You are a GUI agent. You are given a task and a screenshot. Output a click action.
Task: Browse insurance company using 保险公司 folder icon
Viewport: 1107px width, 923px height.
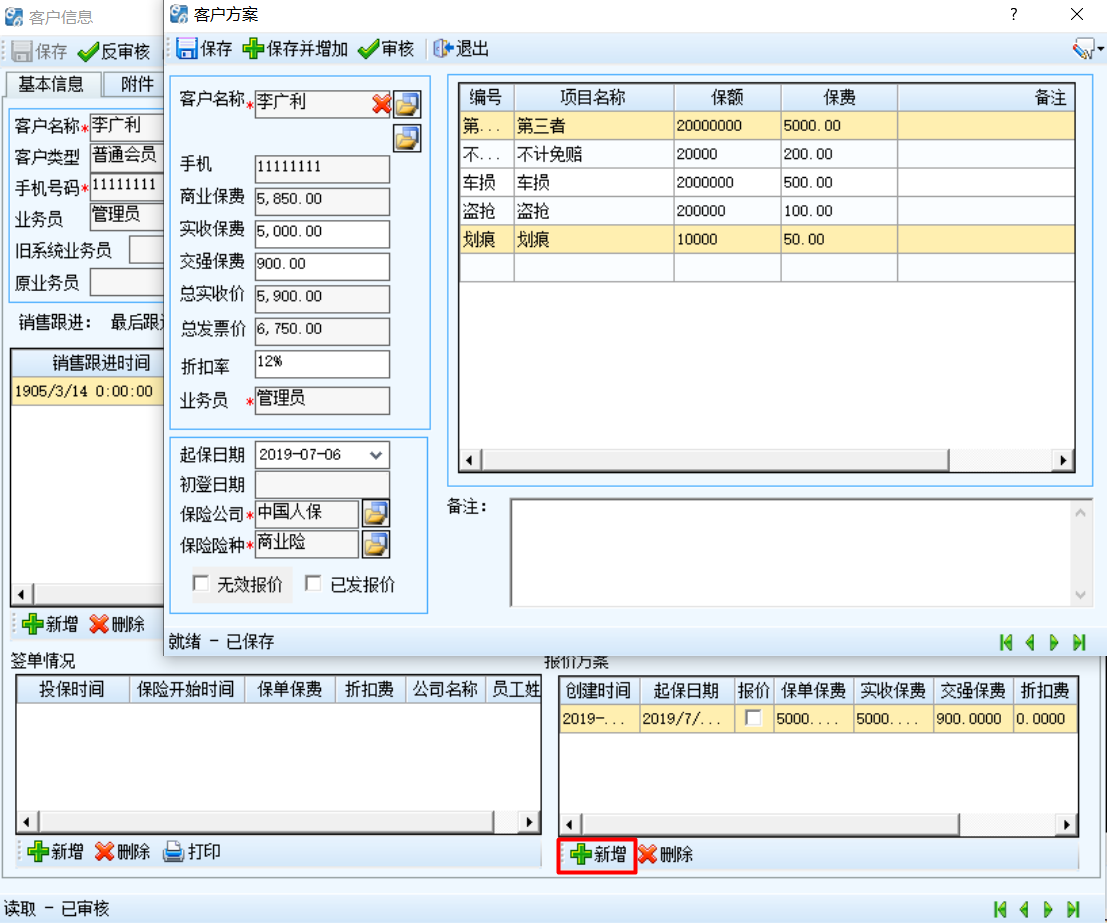pos(376,513)
